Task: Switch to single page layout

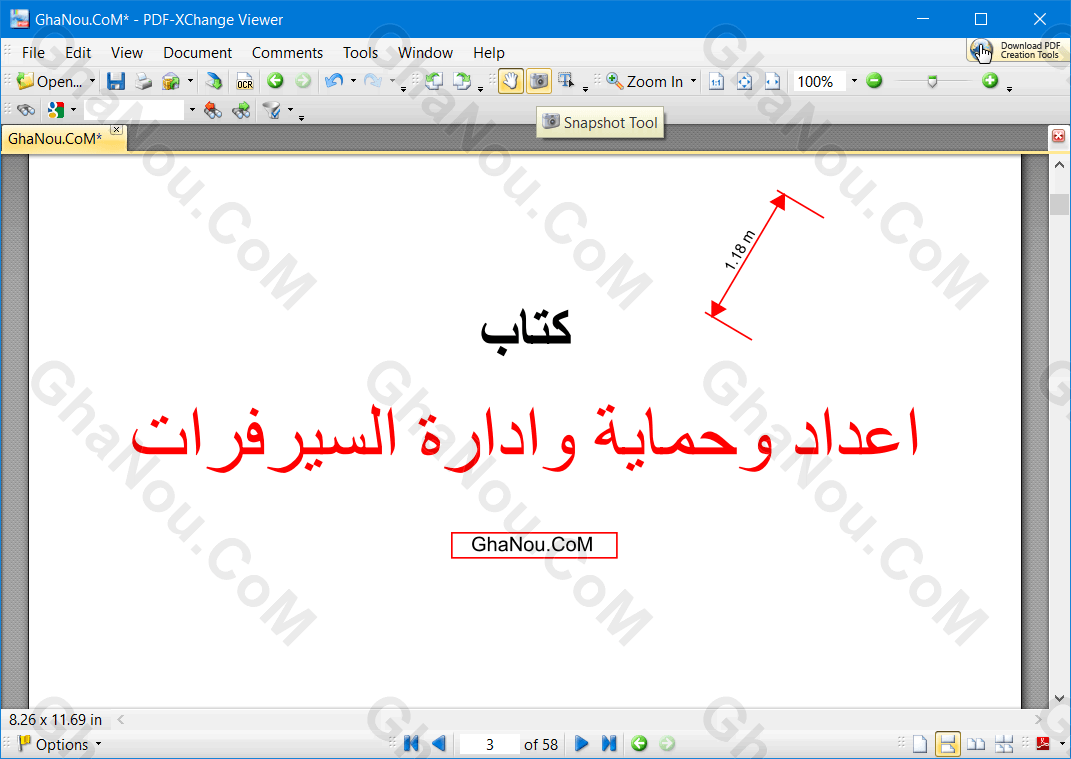Action: click(920, 744)
